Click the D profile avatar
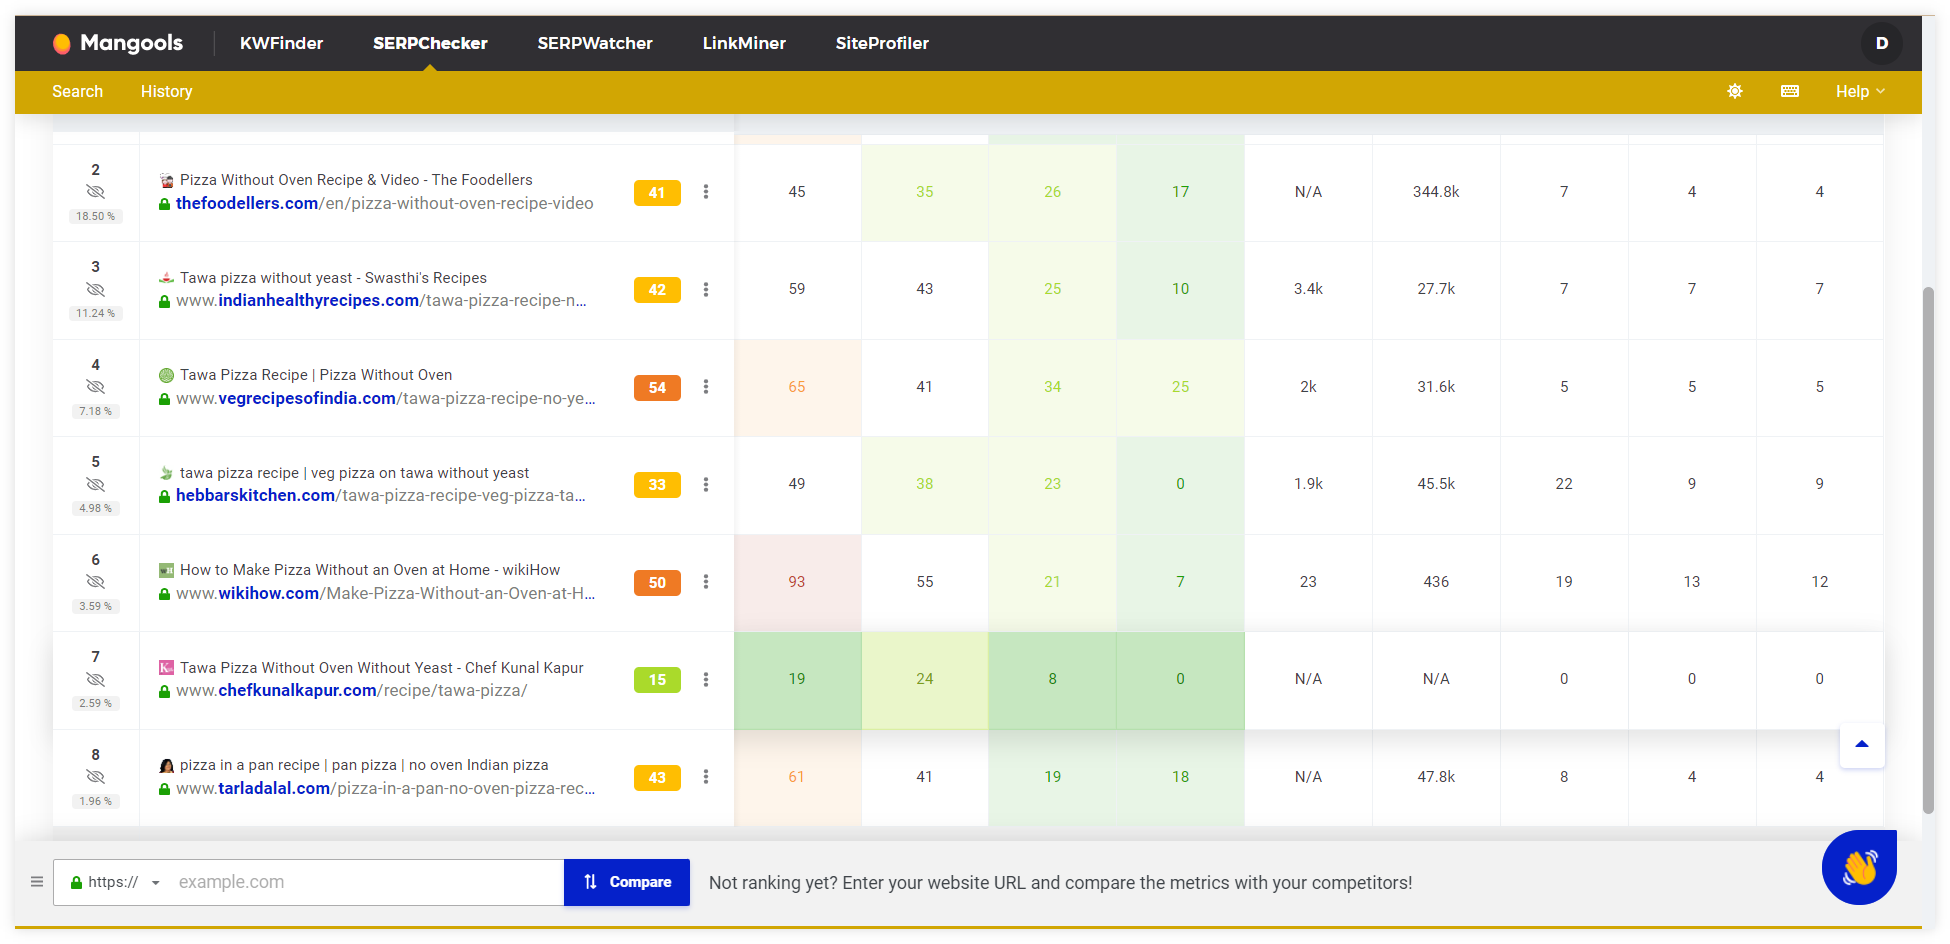Image resolution: width=1950 pixels, height=944 pixels. (x=1882, y=43)
